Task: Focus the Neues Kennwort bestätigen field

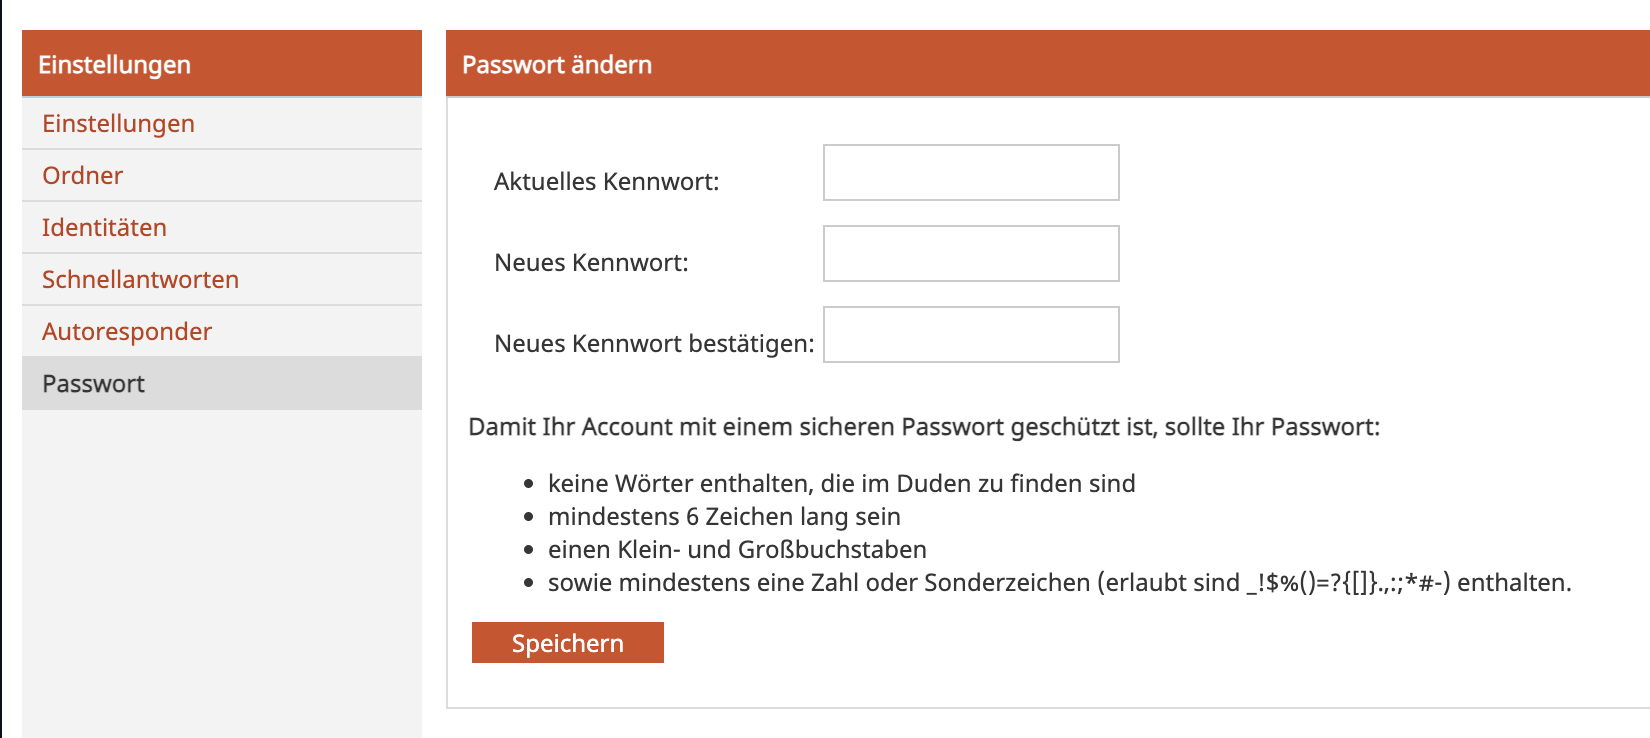Action: point(970,335)
